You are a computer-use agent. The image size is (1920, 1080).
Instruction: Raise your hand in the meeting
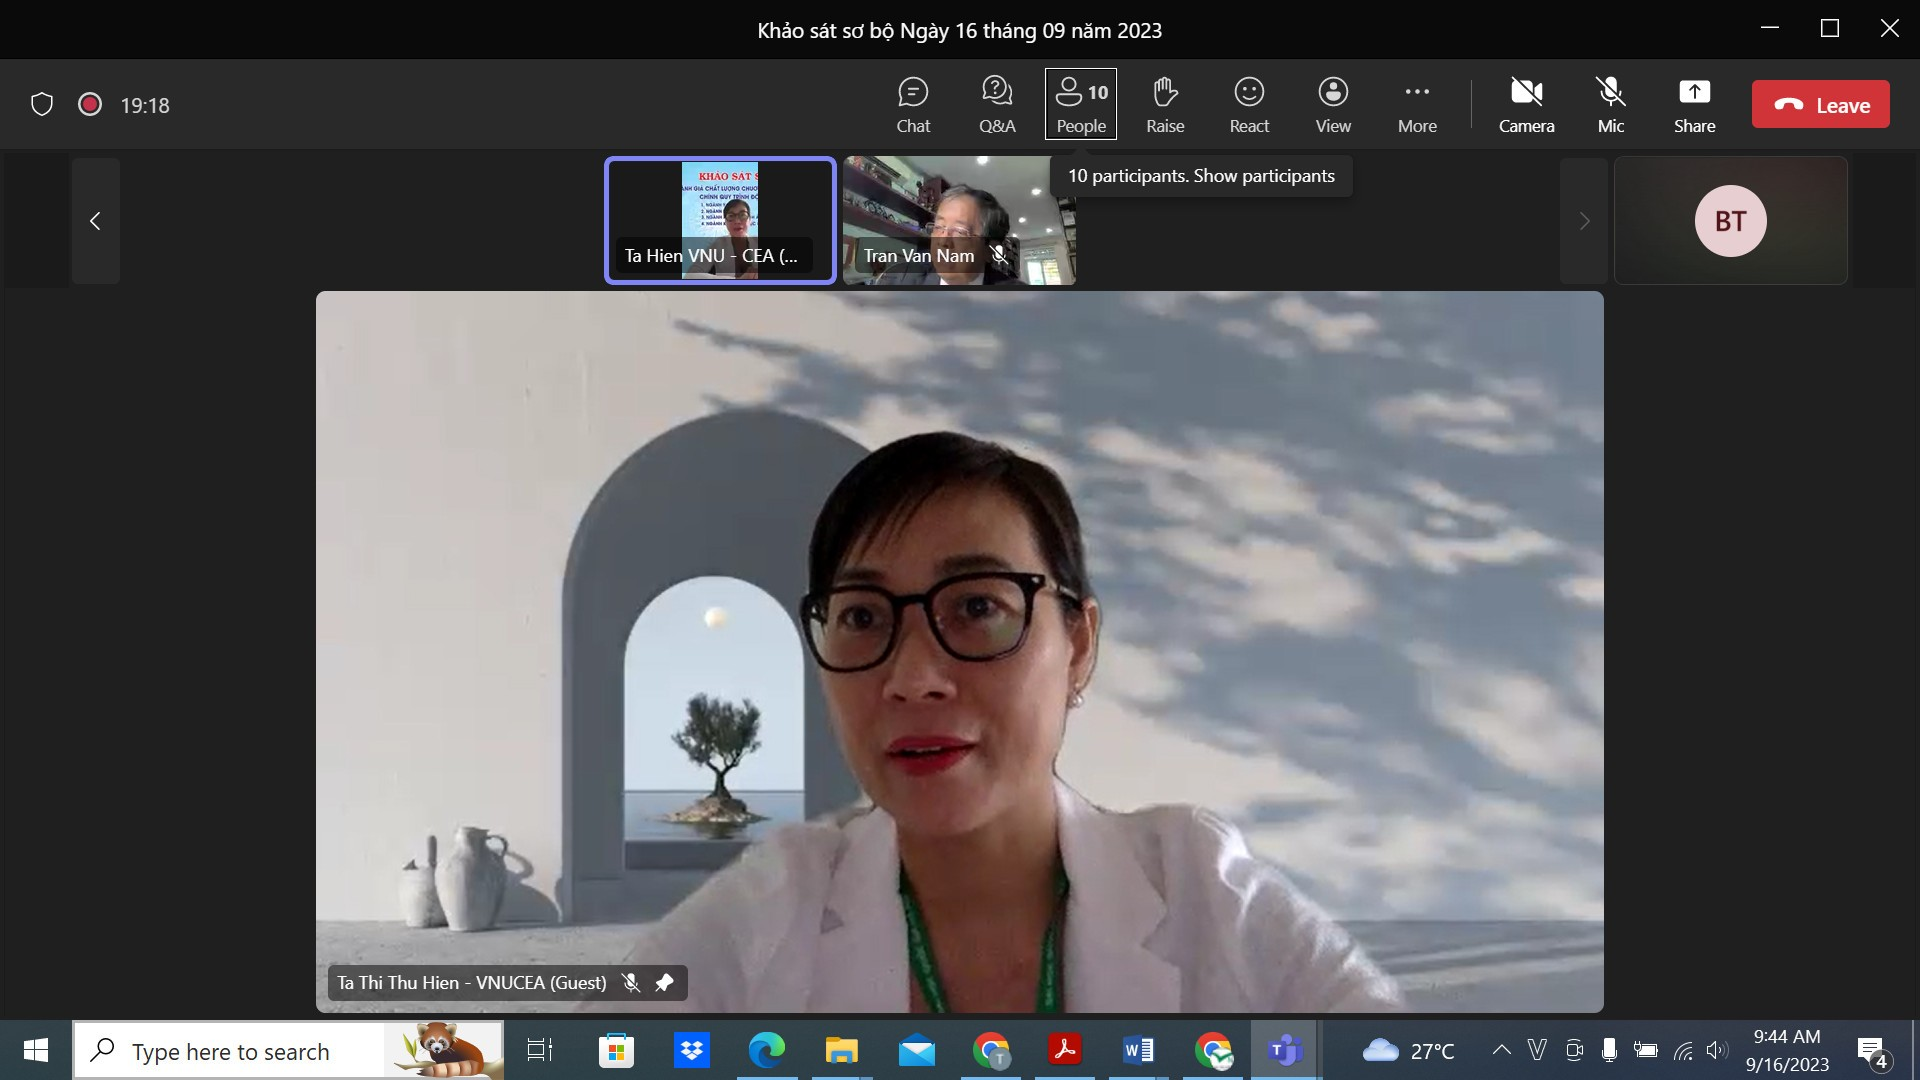[x=1164, y=105]
